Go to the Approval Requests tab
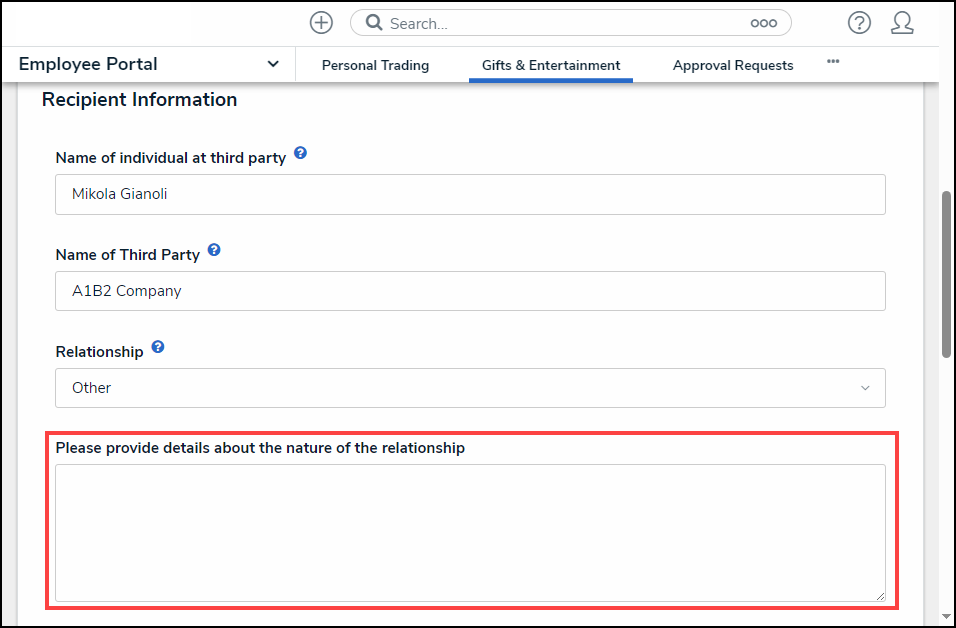This screenshot has height=628, width=956. coord(733,65)
